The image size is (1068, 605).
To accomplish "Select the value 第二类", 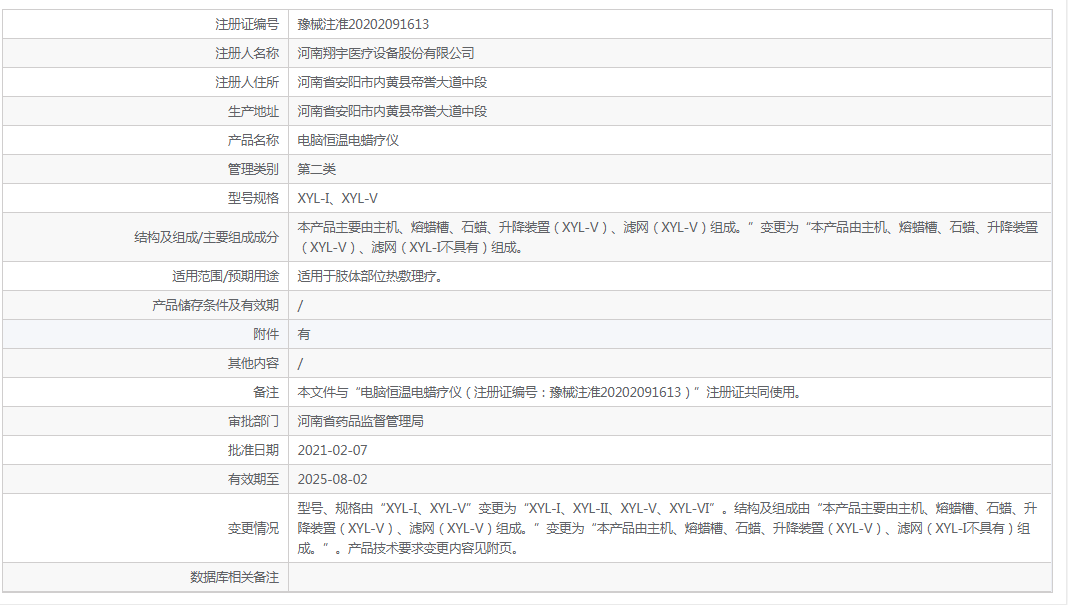I will pos(310,168).
